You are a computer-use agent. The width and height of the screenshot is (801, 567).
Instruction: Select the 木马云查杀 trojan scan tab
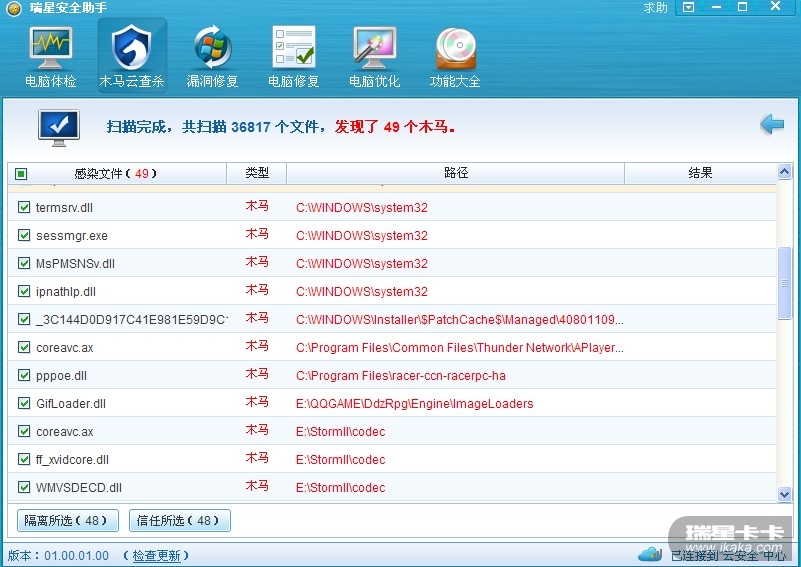132,57
